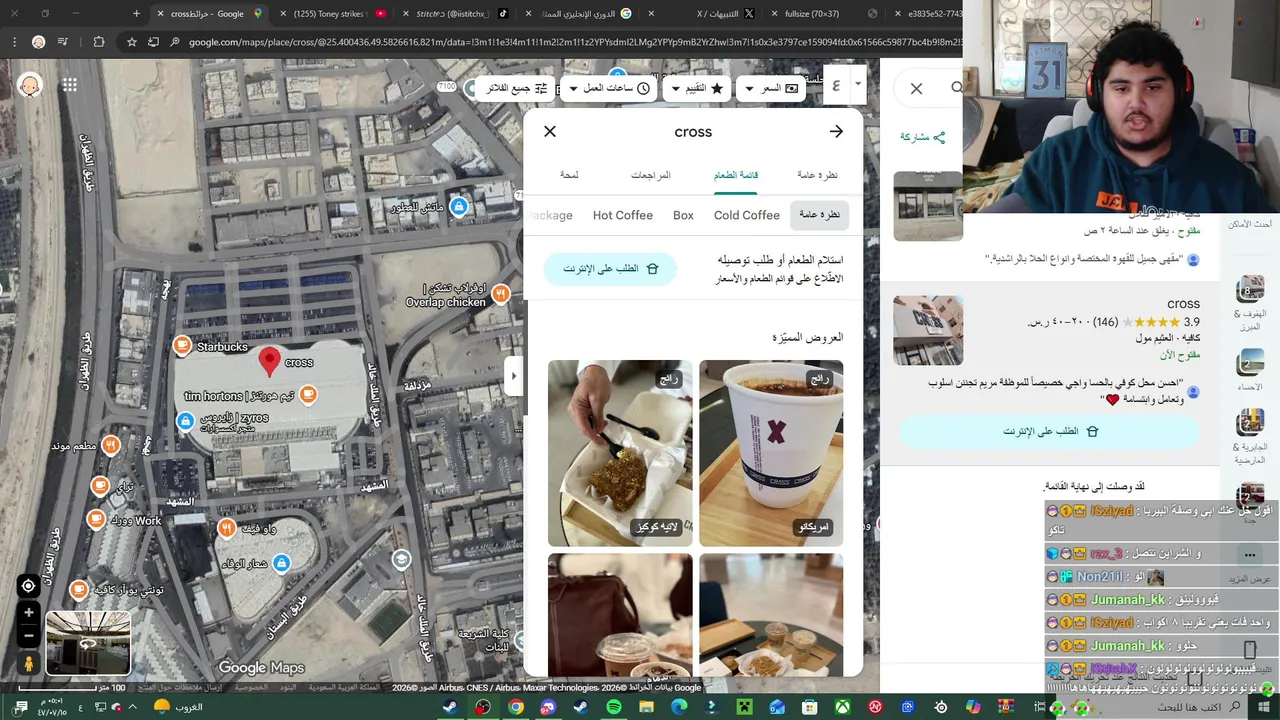The width and height of the screenshot is (1280, 720).
Task: Open Minecraft from the taskbar
Action: pyautogui.click(x=745, y=707)
